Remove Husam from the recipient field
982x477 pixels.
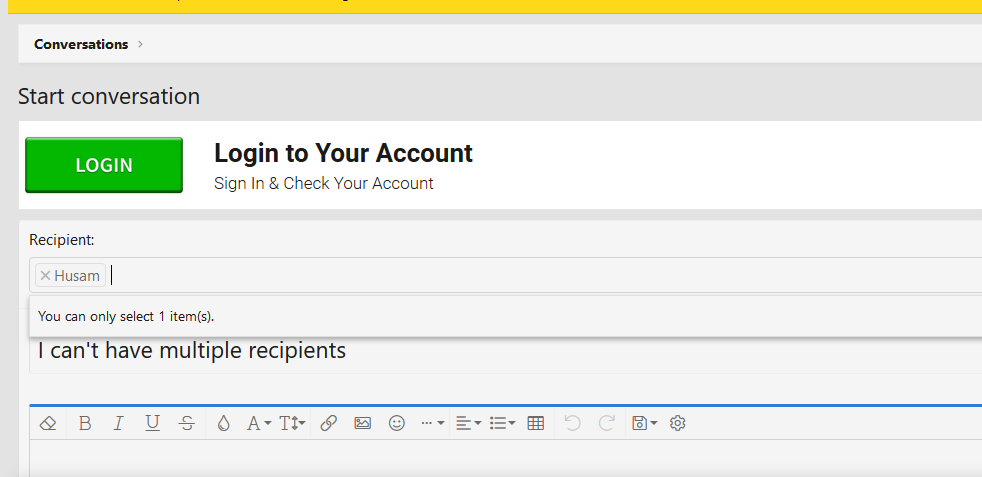click(x=45, y=276)
